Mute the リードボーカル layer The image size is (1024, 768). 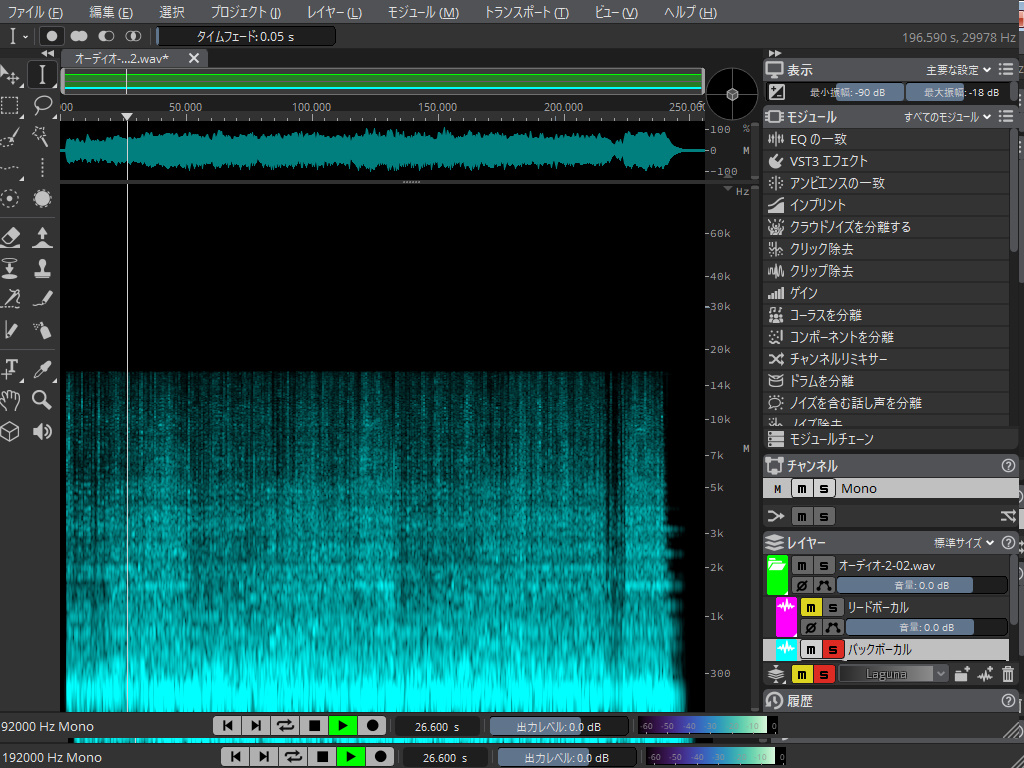coord(810,607)
